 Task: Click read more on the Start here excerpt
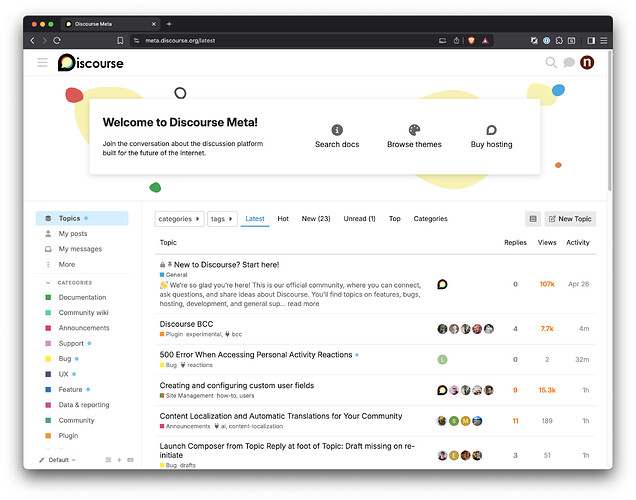303,304
